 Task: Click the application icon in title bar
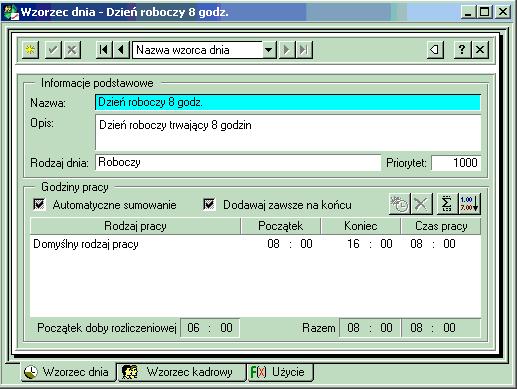click(x=10, y=12)
